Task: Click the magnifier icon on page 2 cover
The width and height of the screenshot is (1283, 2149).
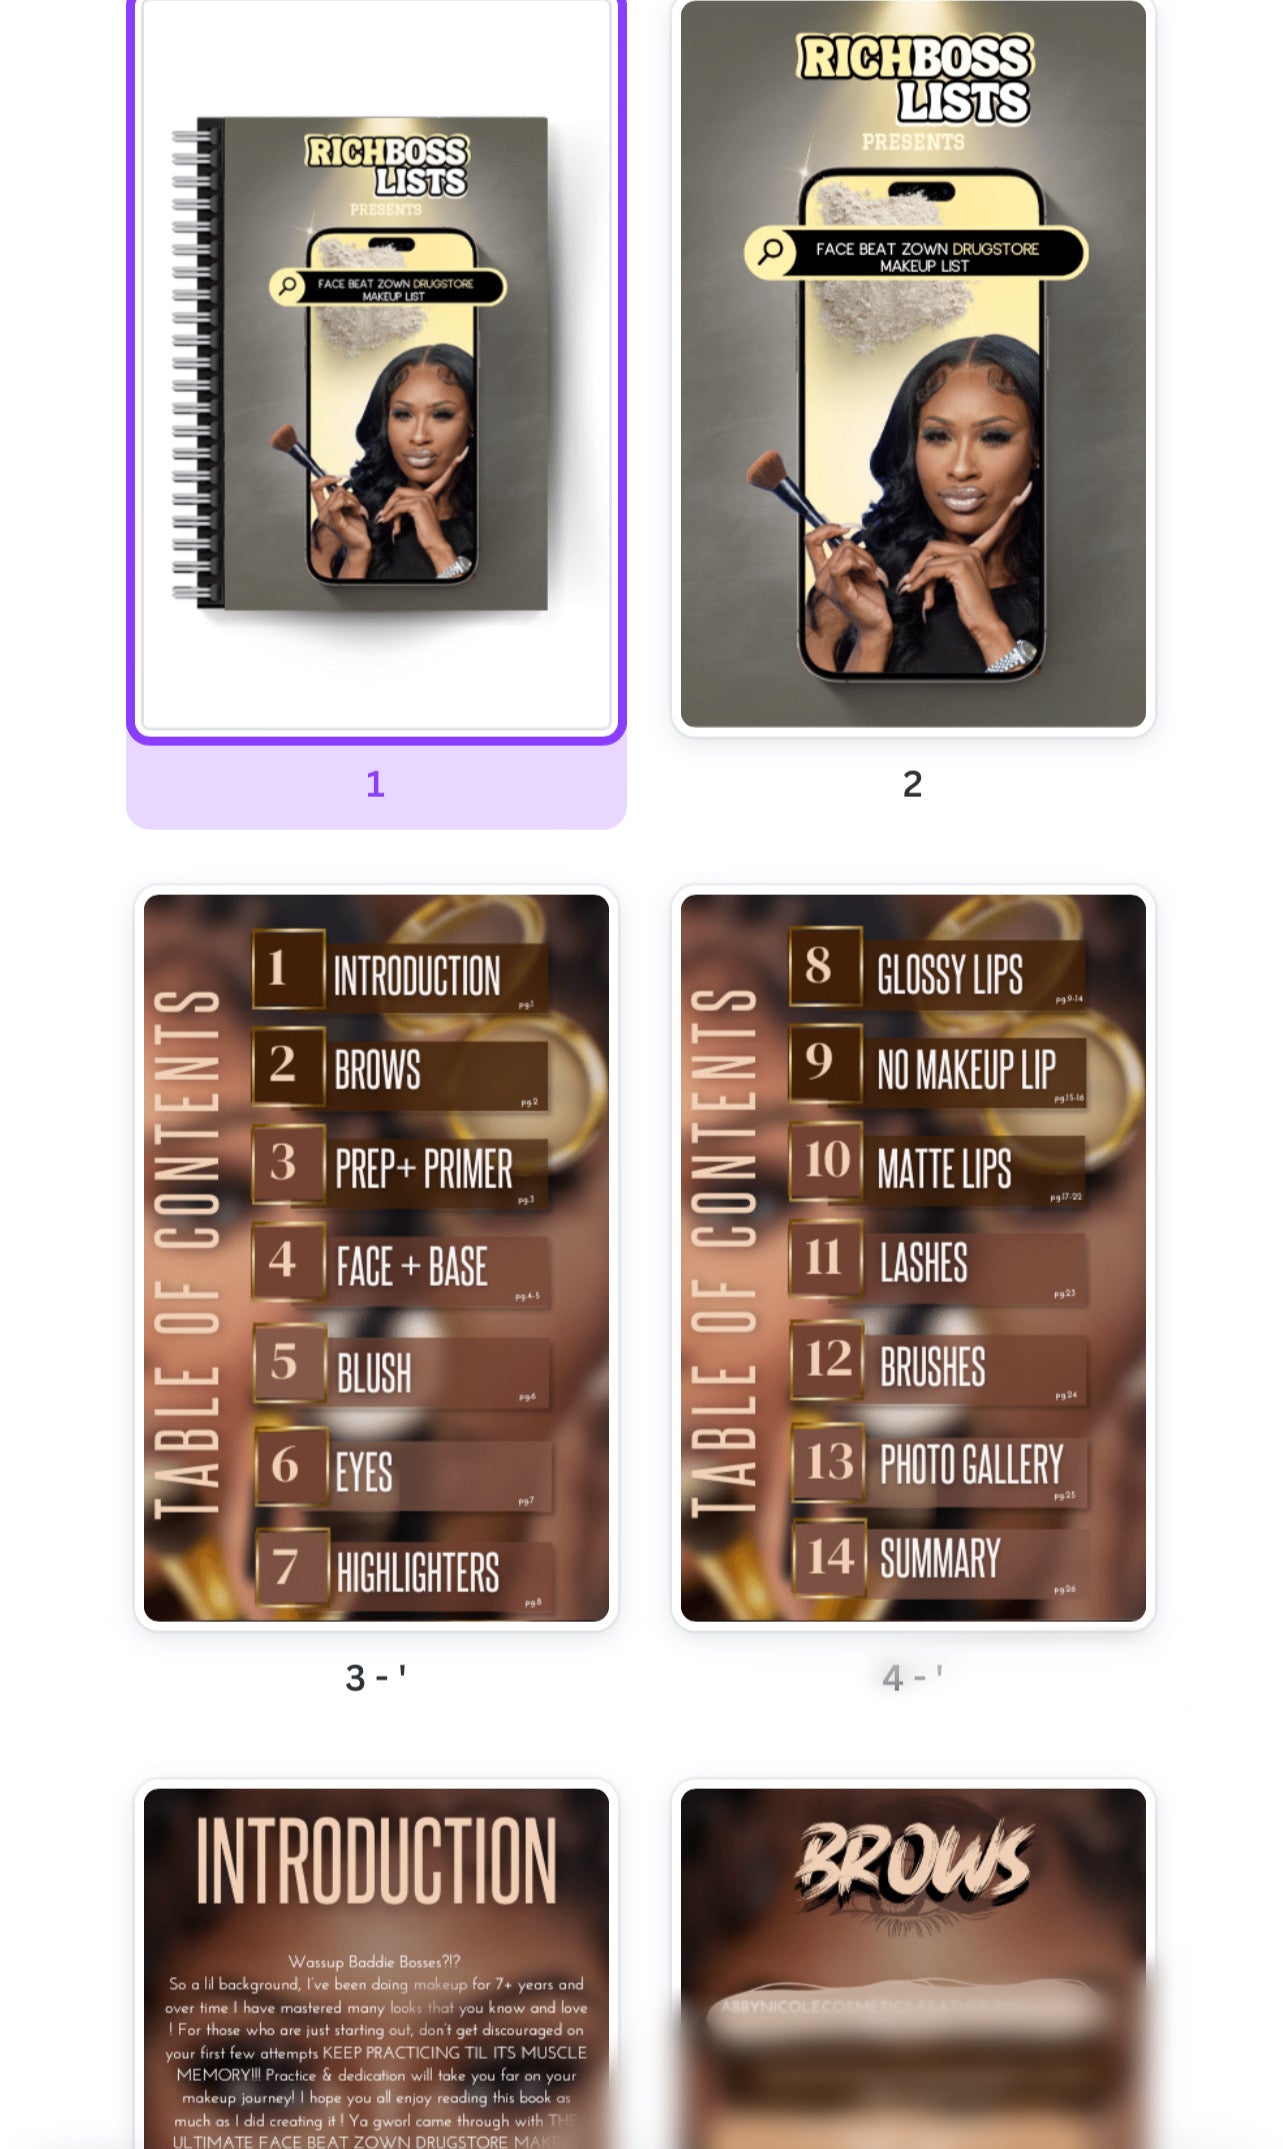Action: click(x=770, y=251)
